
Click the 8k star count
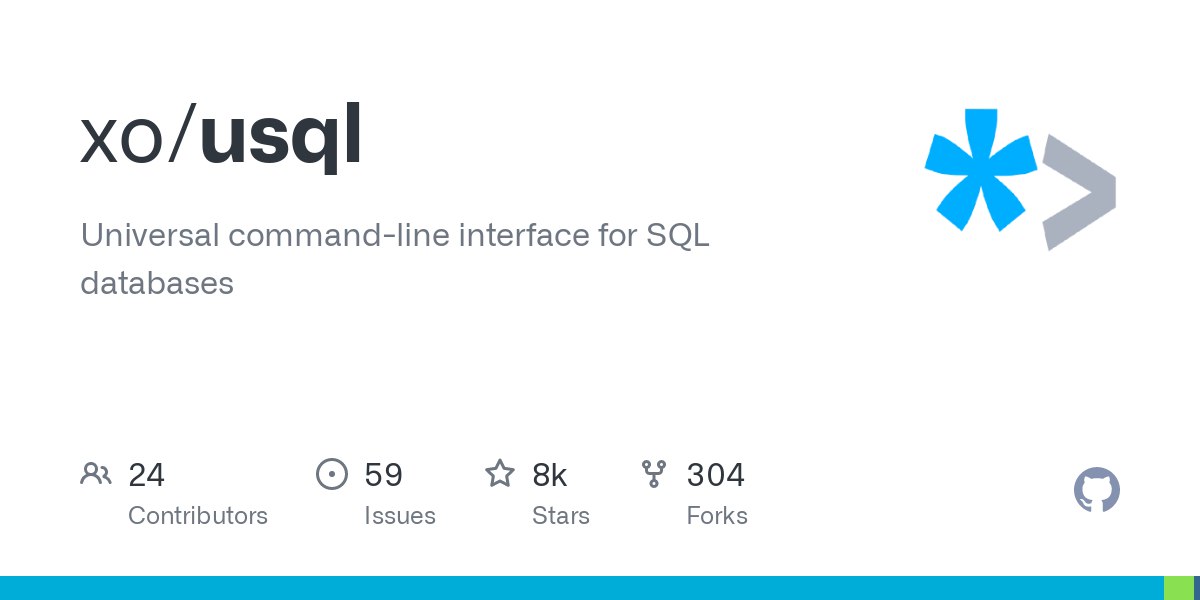tap(549, 475)
